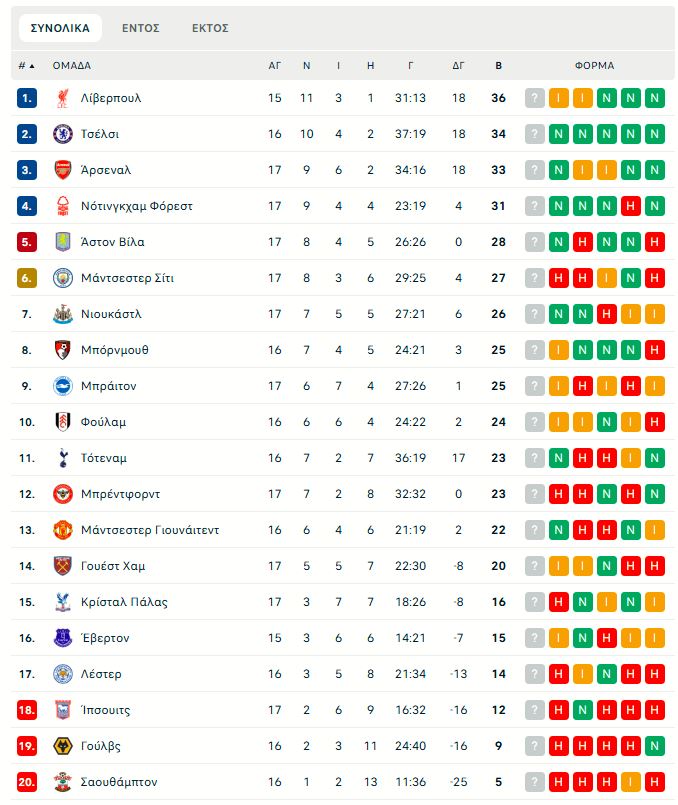The width and height of the screenshot is (678, 805).
Task: Open the Μάντσεστερ Γιουνάιτεντ team link
Action: (149, 530)
